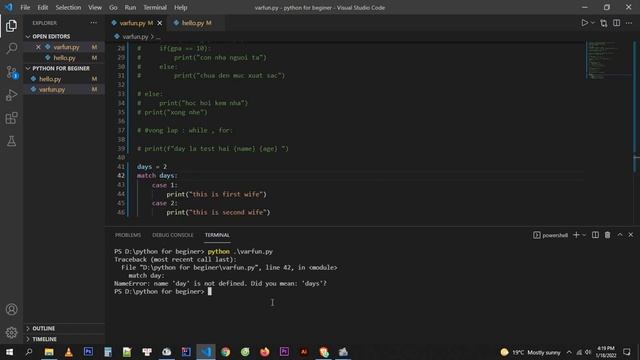Switch to the hello.py editor tab
The image size is (640, 360).
196,23
